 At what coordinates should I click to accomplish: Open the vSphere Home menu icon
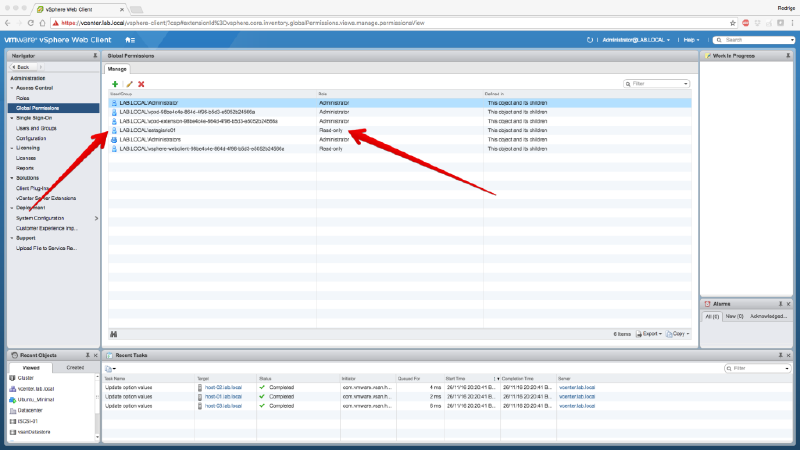pos(130,39)
